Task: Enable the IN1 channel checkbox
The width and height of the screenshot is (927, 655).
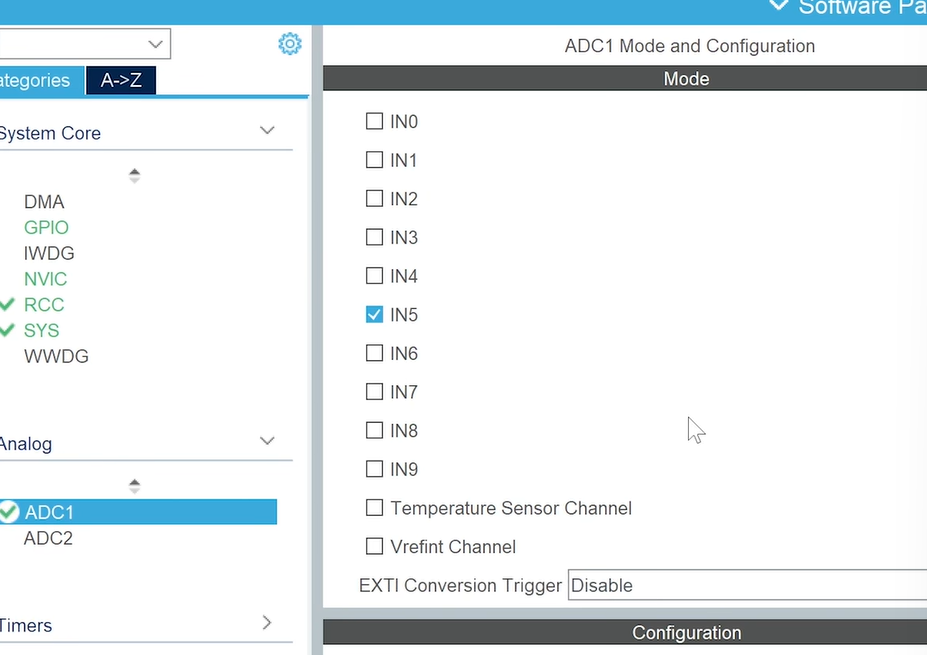Action: (x=374, y=160)
